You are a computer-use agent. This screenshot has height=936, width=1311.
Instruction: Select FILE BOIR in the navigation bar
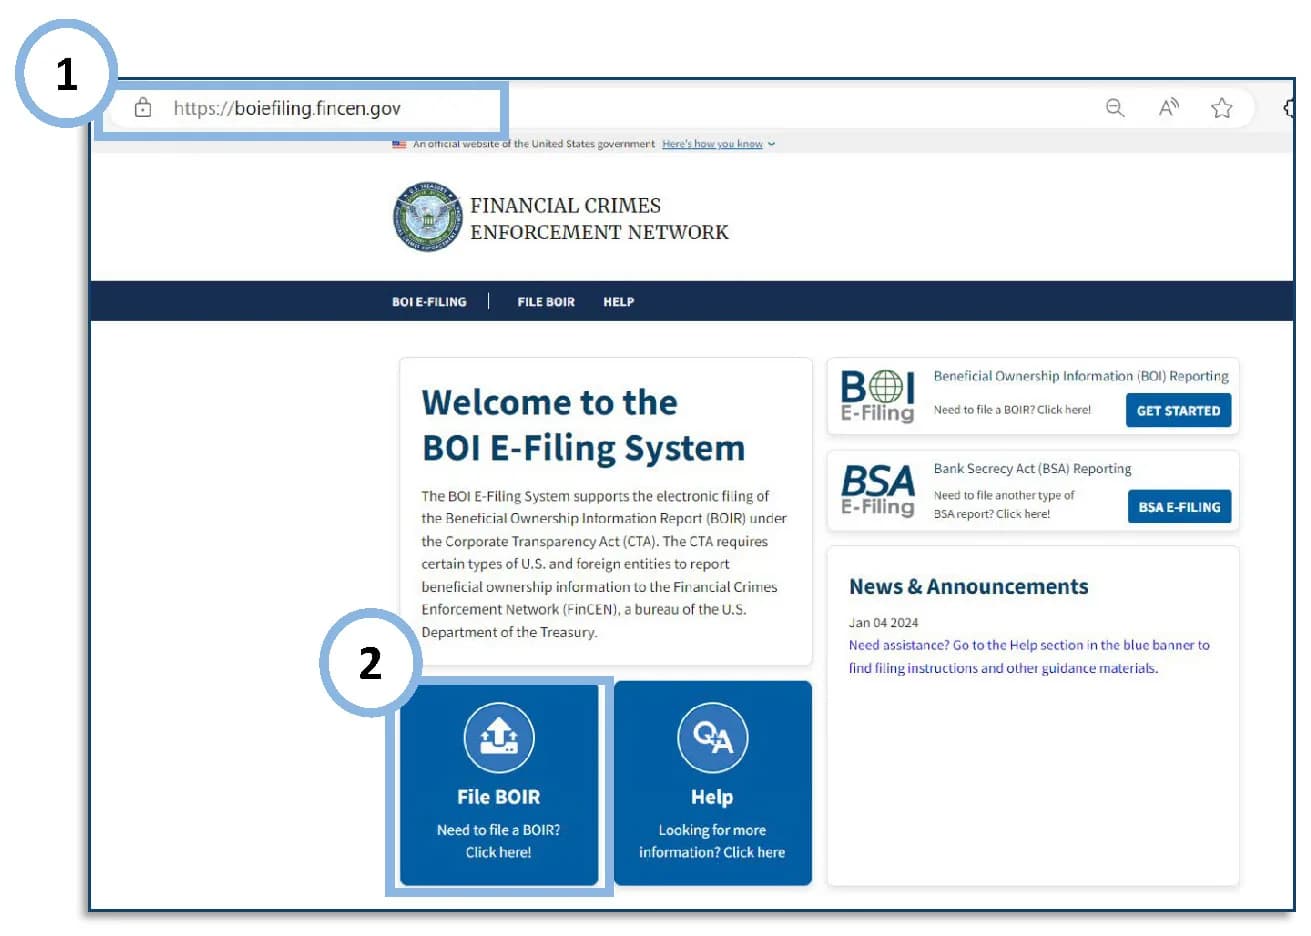point(546,302)
